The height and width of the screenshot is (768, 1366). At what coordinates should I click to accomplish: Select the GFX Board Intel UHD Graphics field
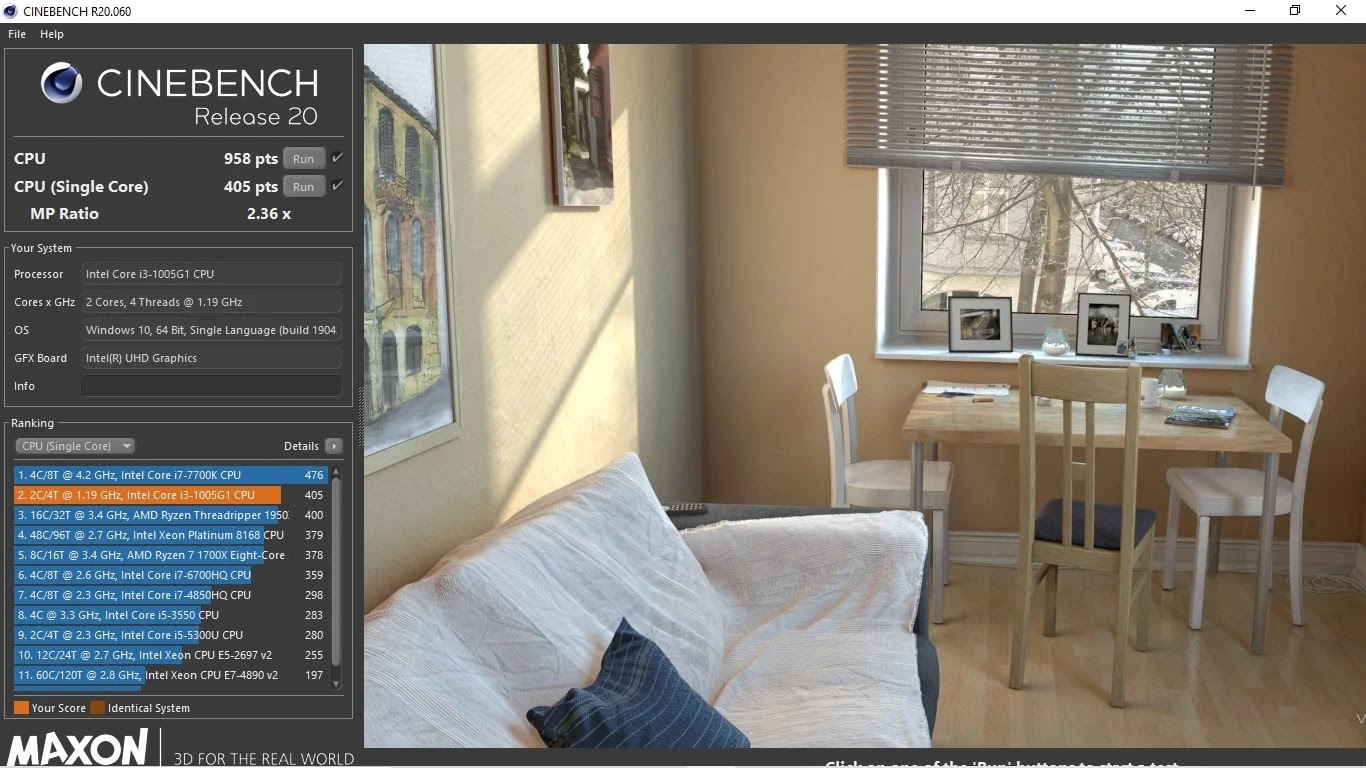tap(211, 358)
